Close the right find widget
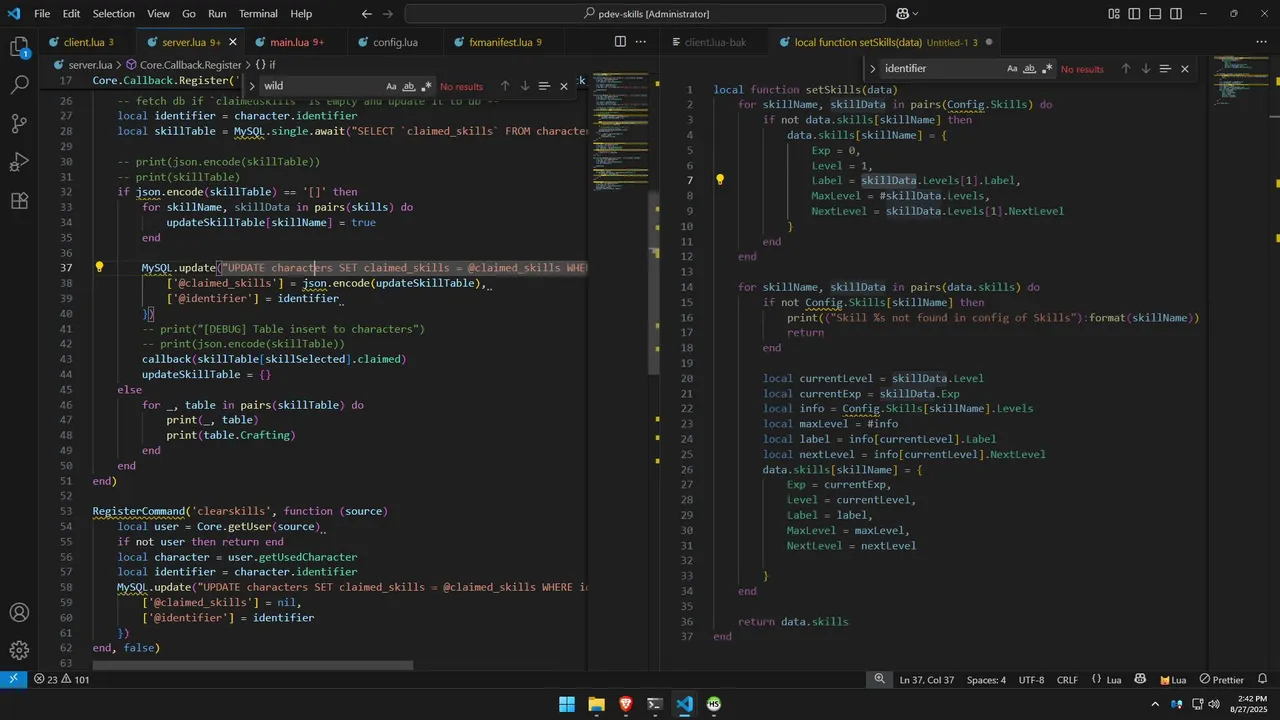This screenshot has width=1280, height=720. [1185, 69]
